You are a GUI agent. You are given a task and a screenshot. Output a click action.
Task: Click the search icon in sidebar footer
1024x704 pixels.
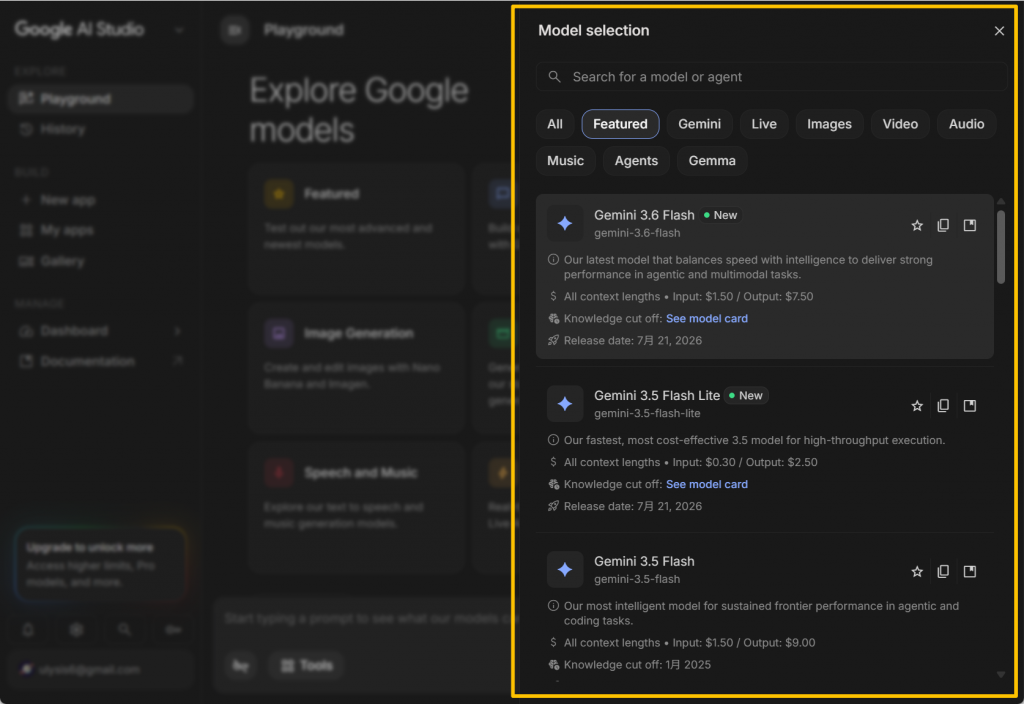[124, 630]
